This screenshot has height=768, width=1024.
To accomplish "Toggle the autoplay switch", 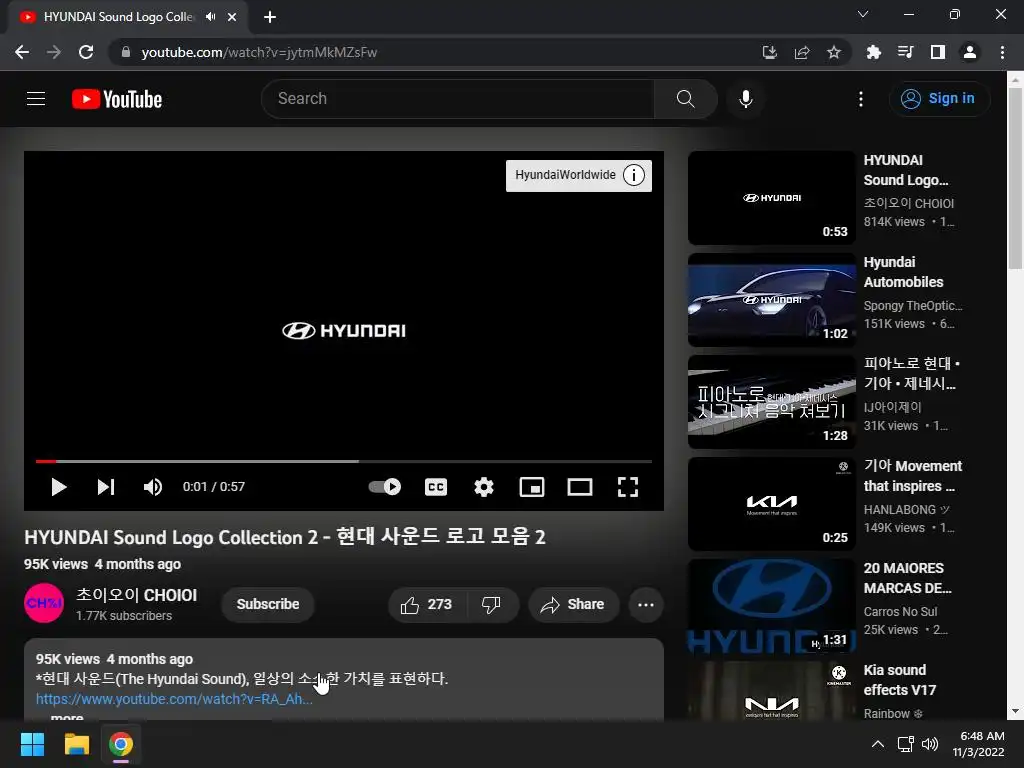I will pyautogui.click(x=385, y=487).
